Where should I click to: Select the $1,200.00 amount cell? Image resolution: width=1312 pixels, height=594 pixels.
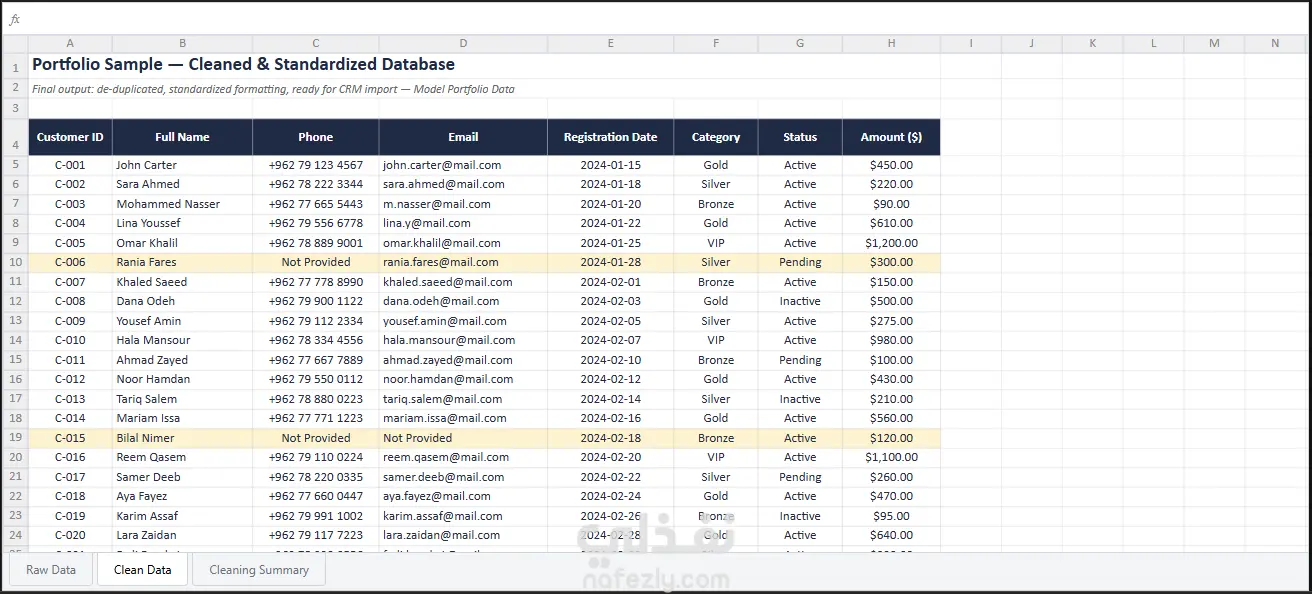[x=891, y=243]
